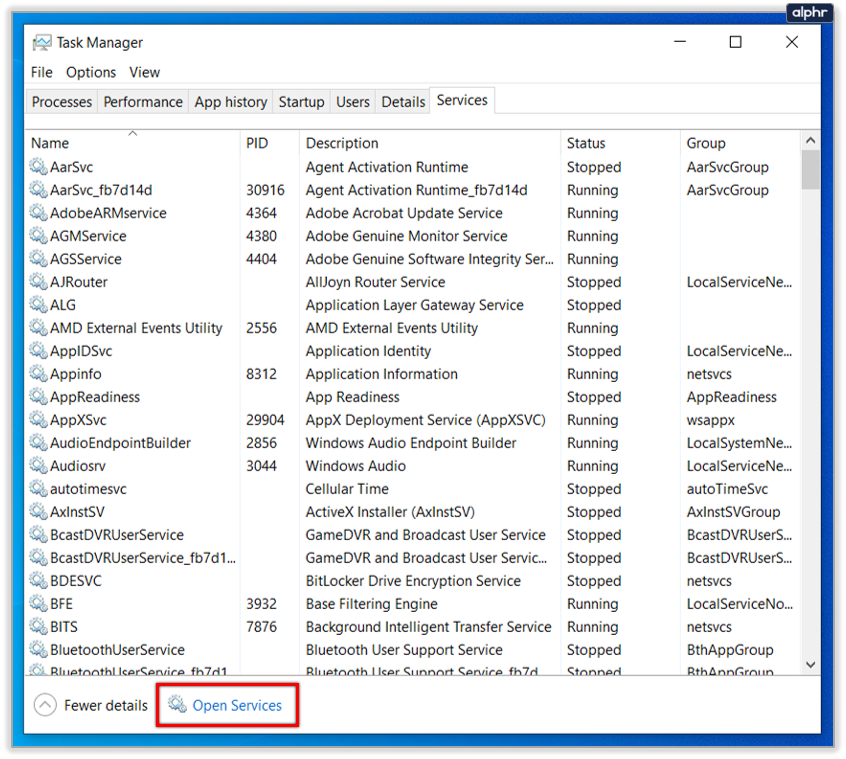Click the vertical scrollbar thumb
The image size is (846, 759).
pos(810,170)
